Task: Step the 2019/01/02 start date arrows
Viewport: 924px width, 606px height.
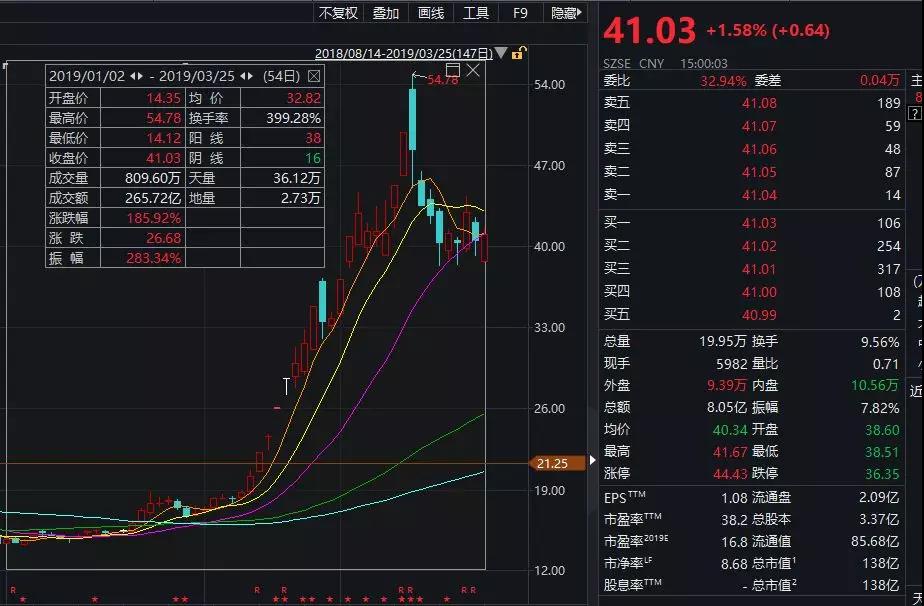Action: (136, 76)
